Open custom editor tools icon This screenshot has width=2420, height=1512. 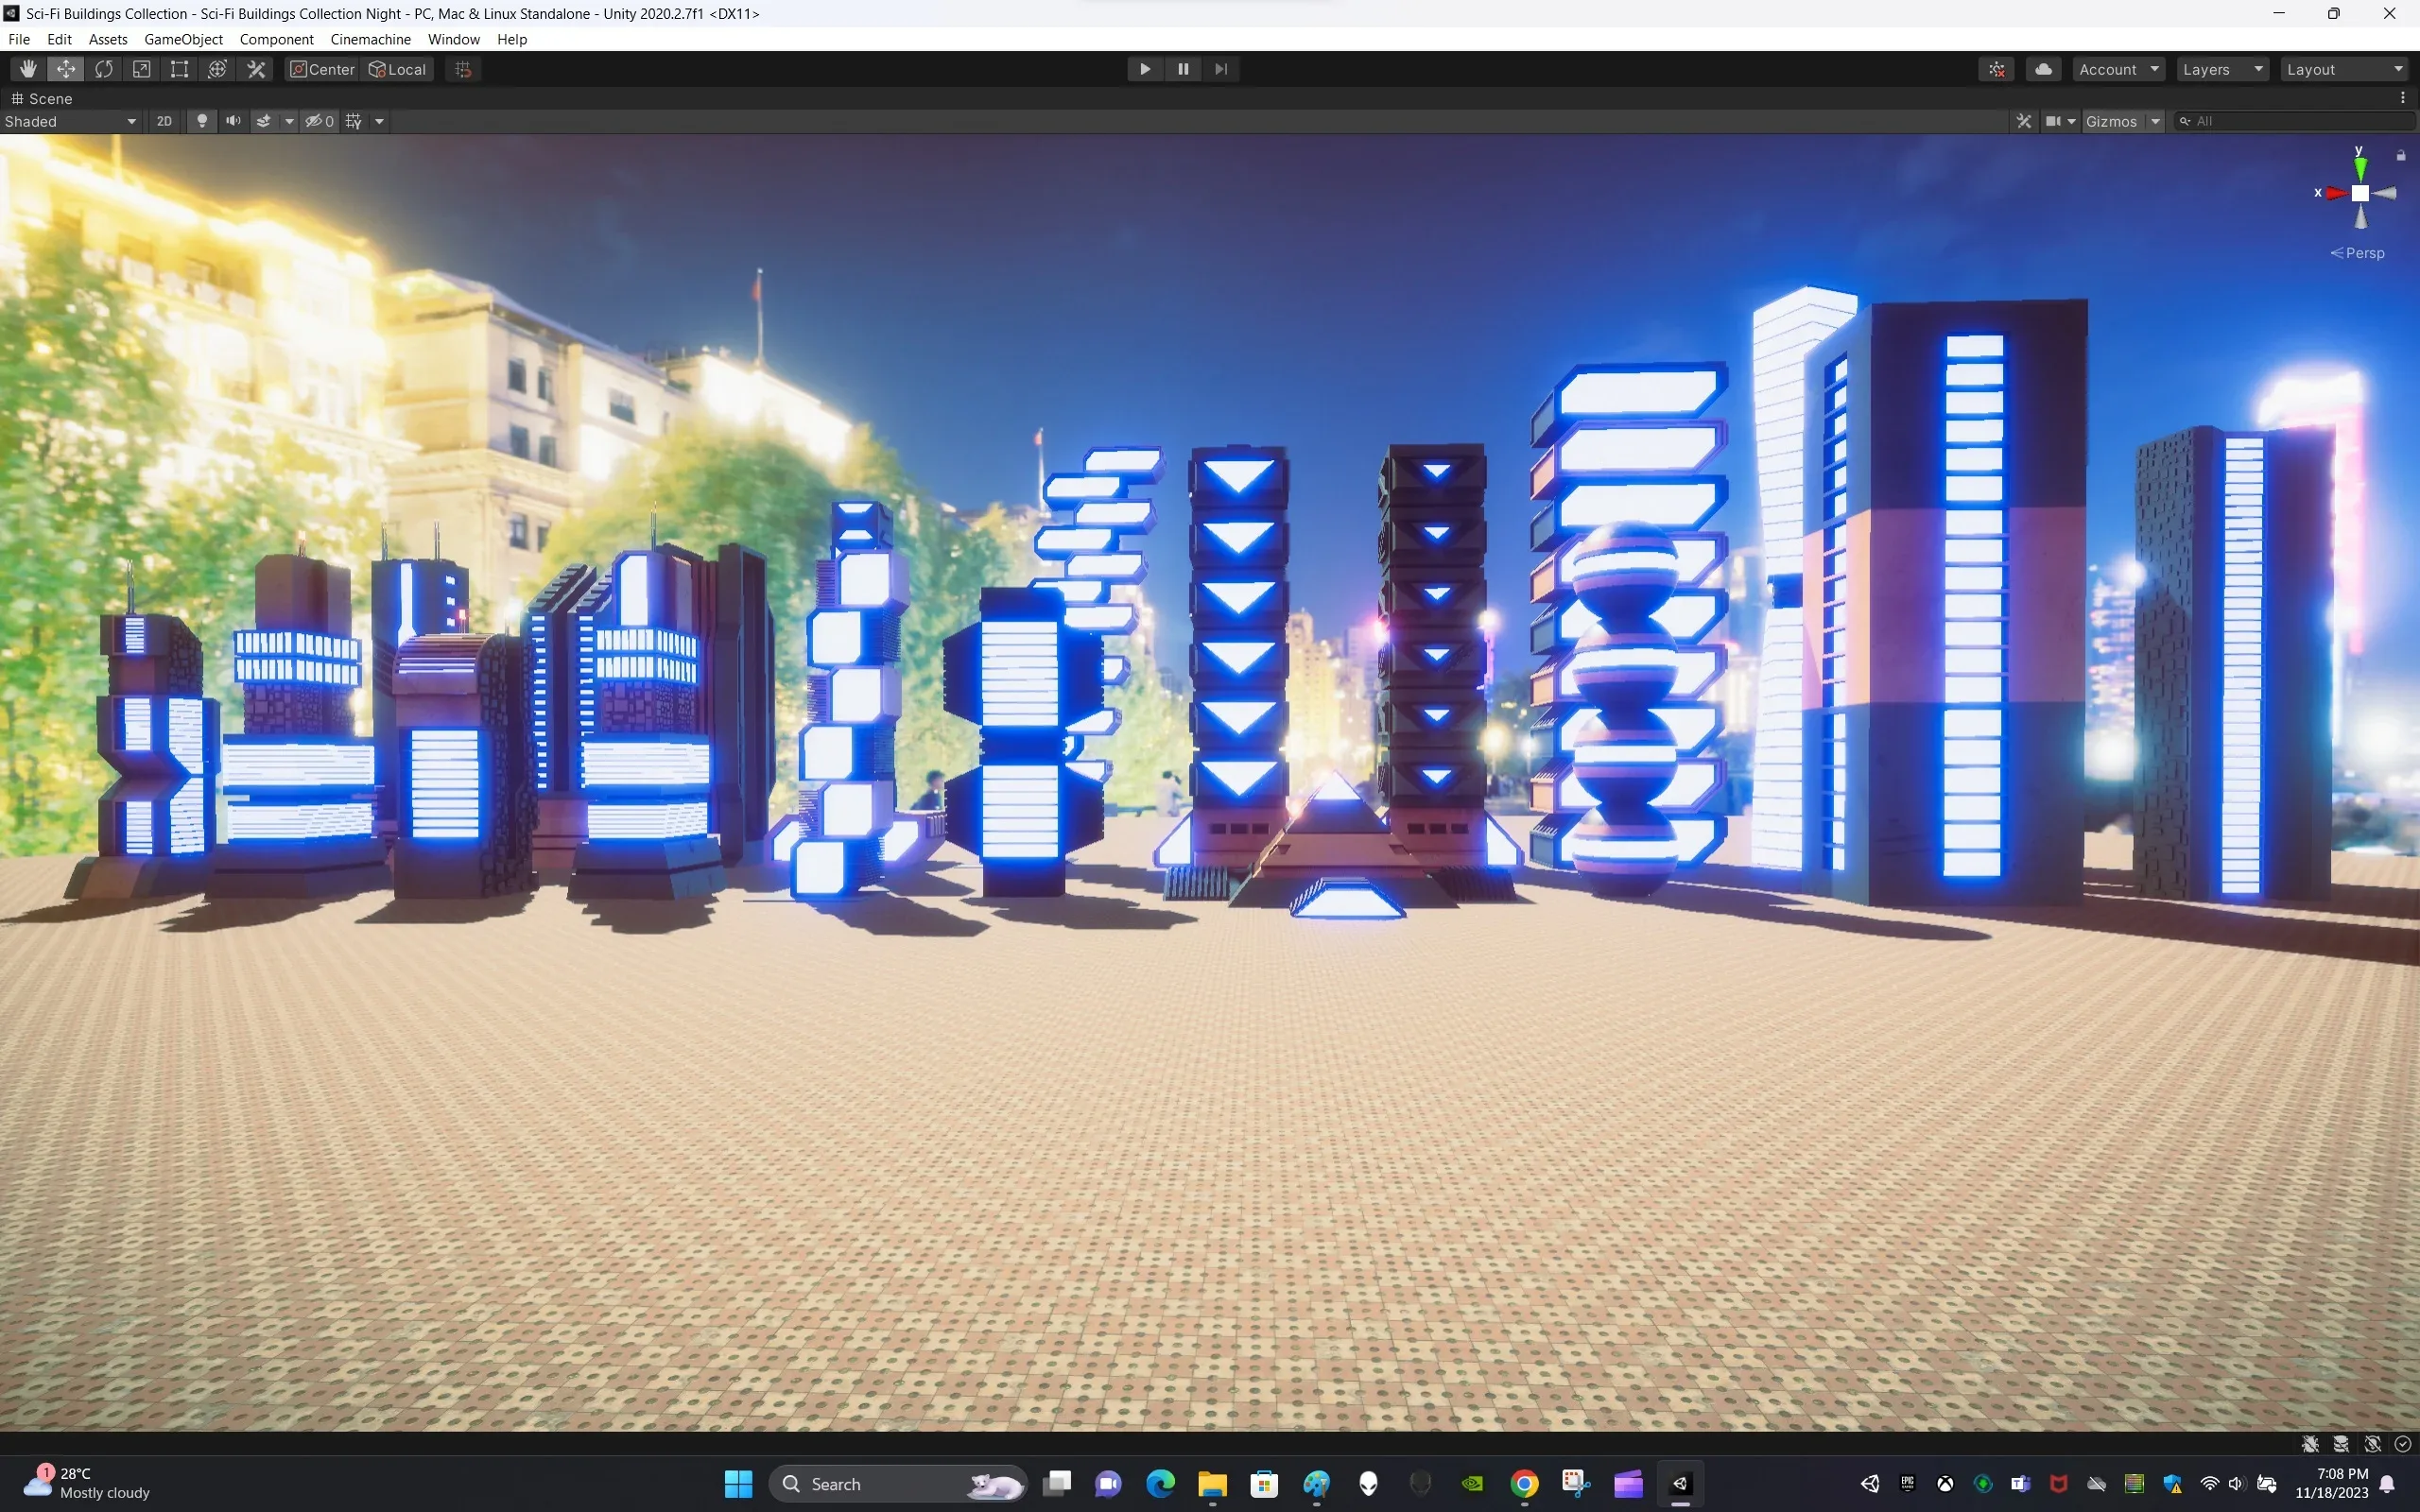point(256,69)
